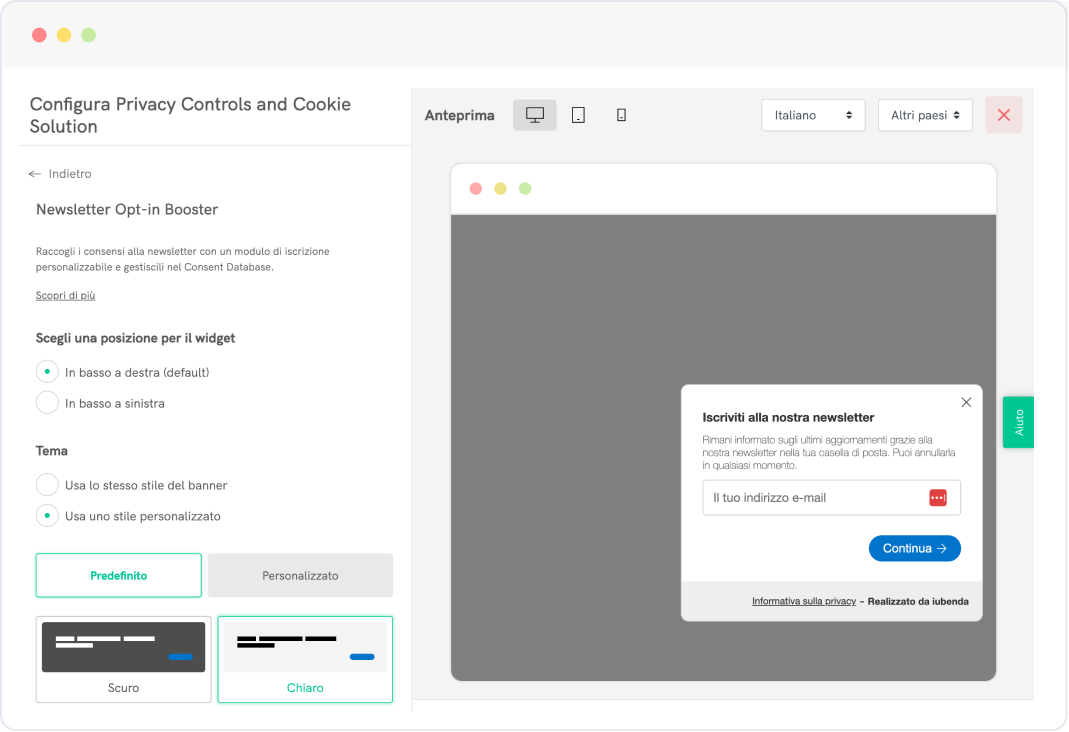1069x732 pixels.
Task: Select 'In basso a destra (default)' position
Action: (x=47, y=372)
